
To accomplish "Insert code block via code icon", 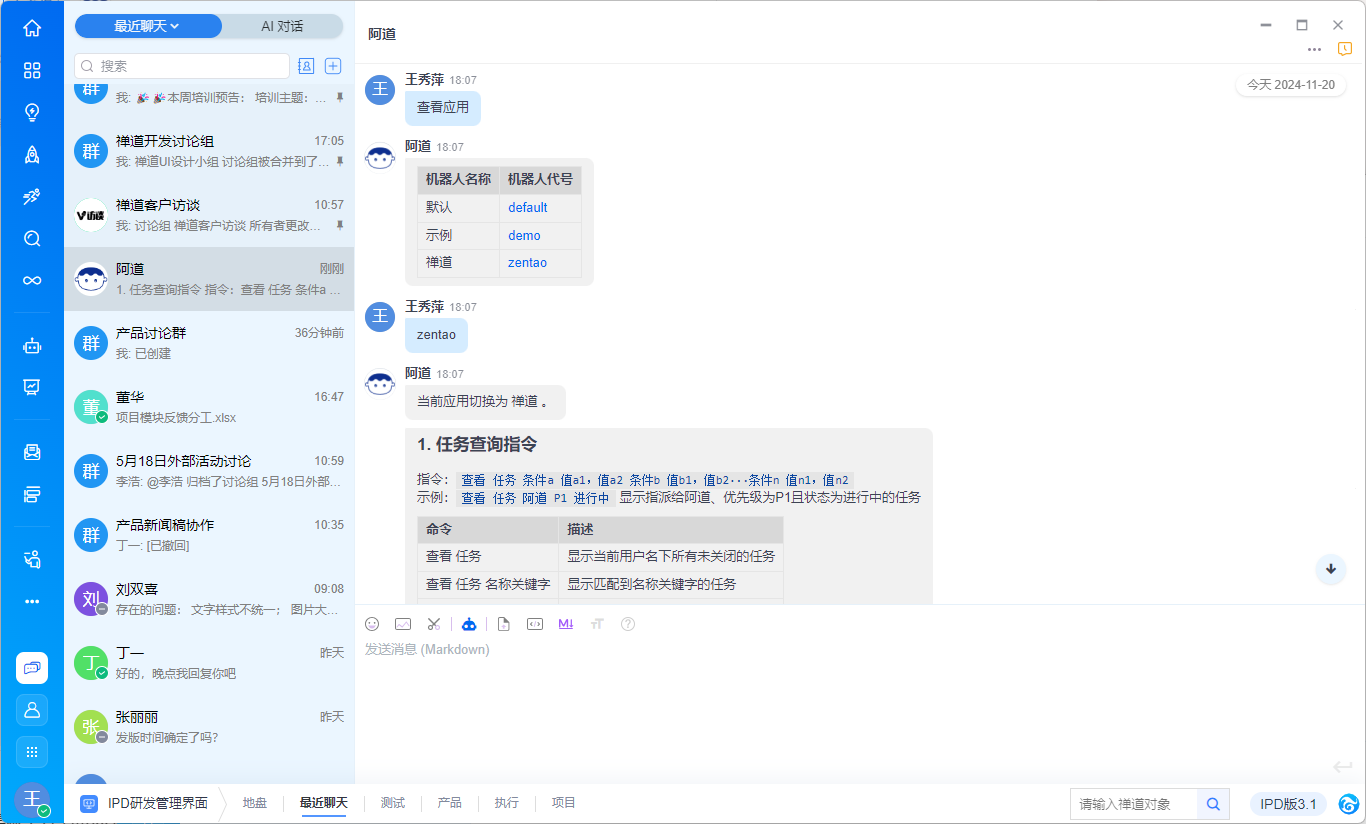I will 535,624.
